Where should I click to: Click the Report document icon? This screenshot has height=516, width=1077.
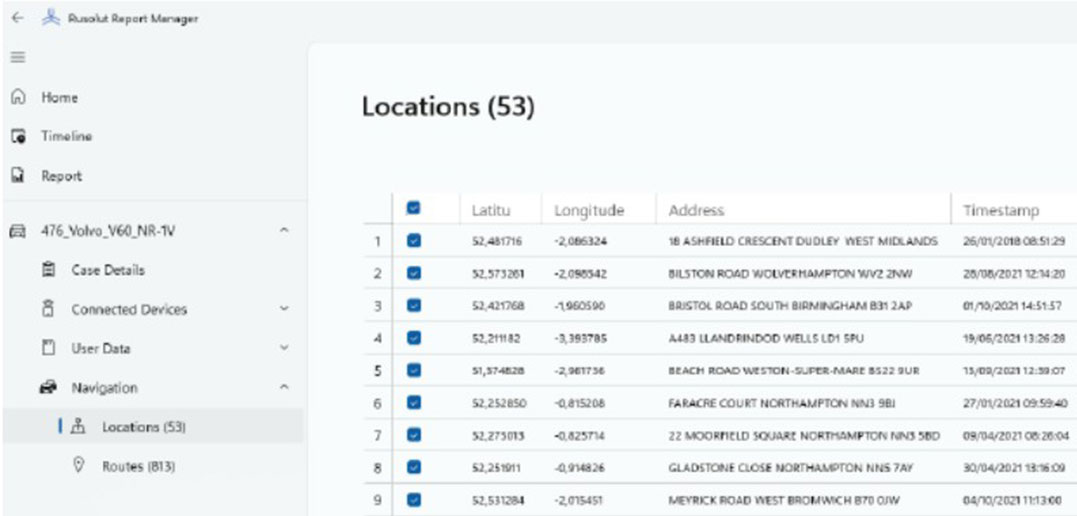(17, 176)
